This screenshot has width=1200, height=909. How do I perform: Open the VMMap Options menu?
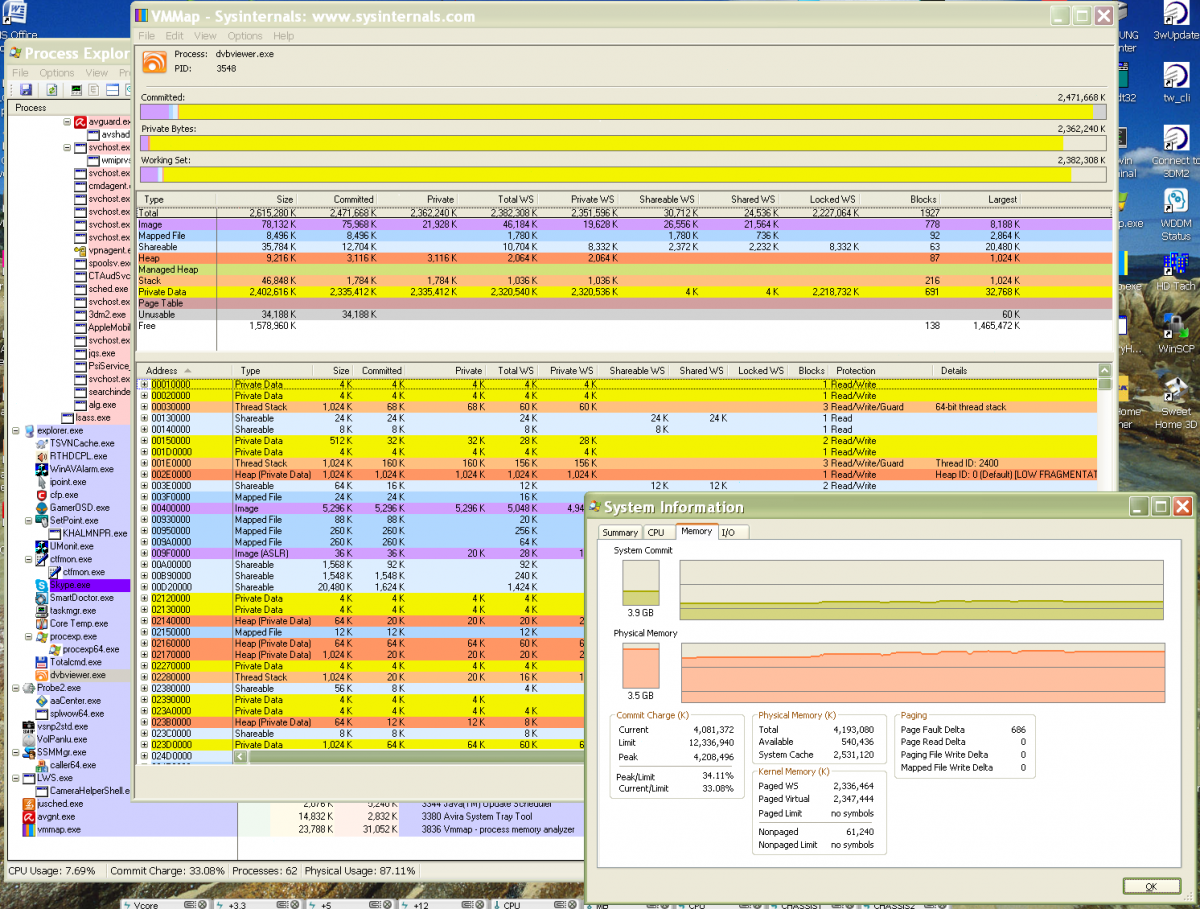pos(245,36)
